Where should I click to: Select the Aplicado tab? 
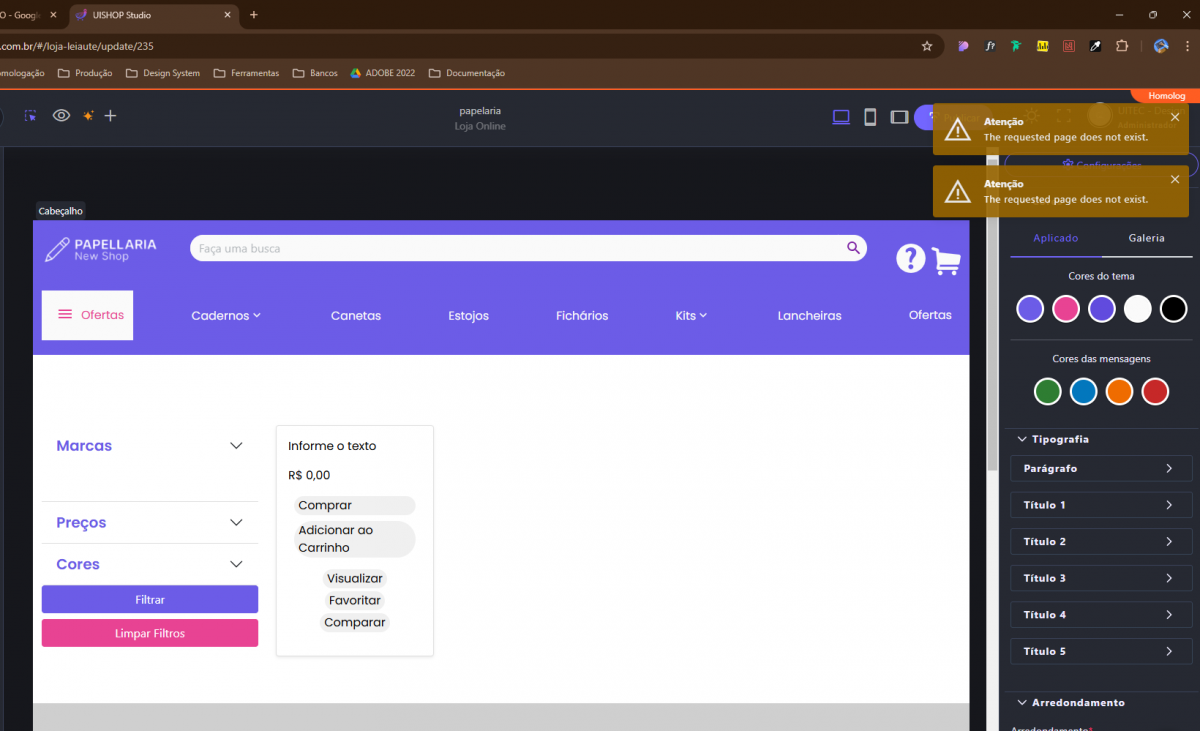coord(1055,238)
